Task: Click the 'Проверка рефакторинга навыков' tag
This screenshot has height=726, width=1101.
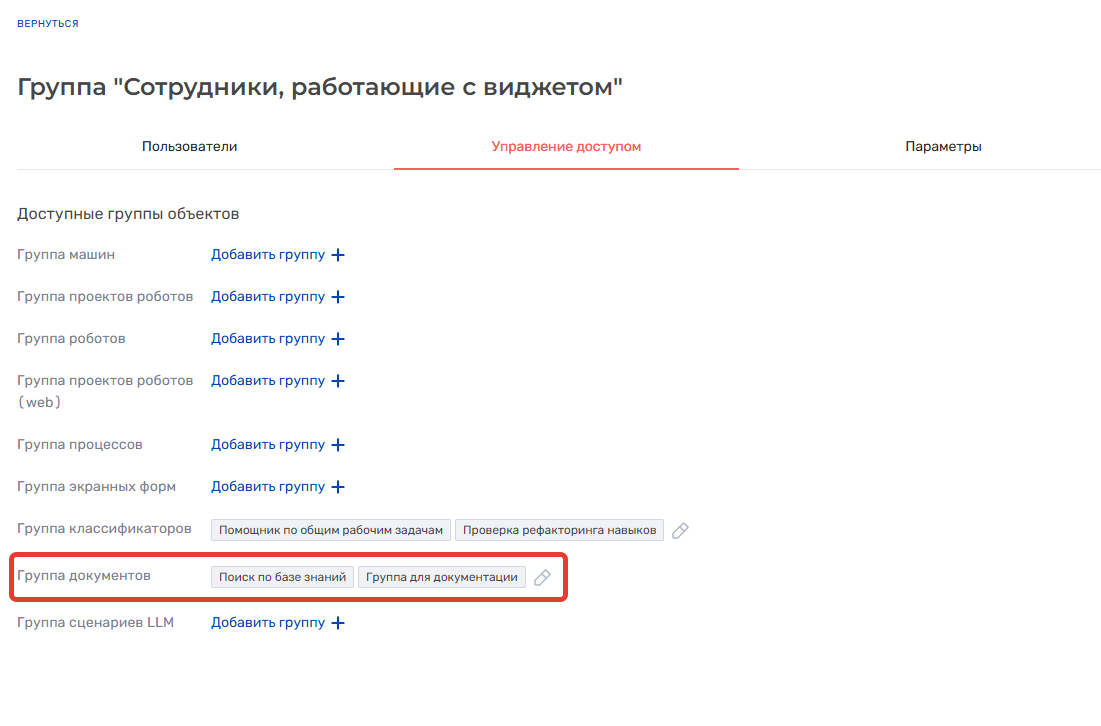Action: [x=559, y=530]
